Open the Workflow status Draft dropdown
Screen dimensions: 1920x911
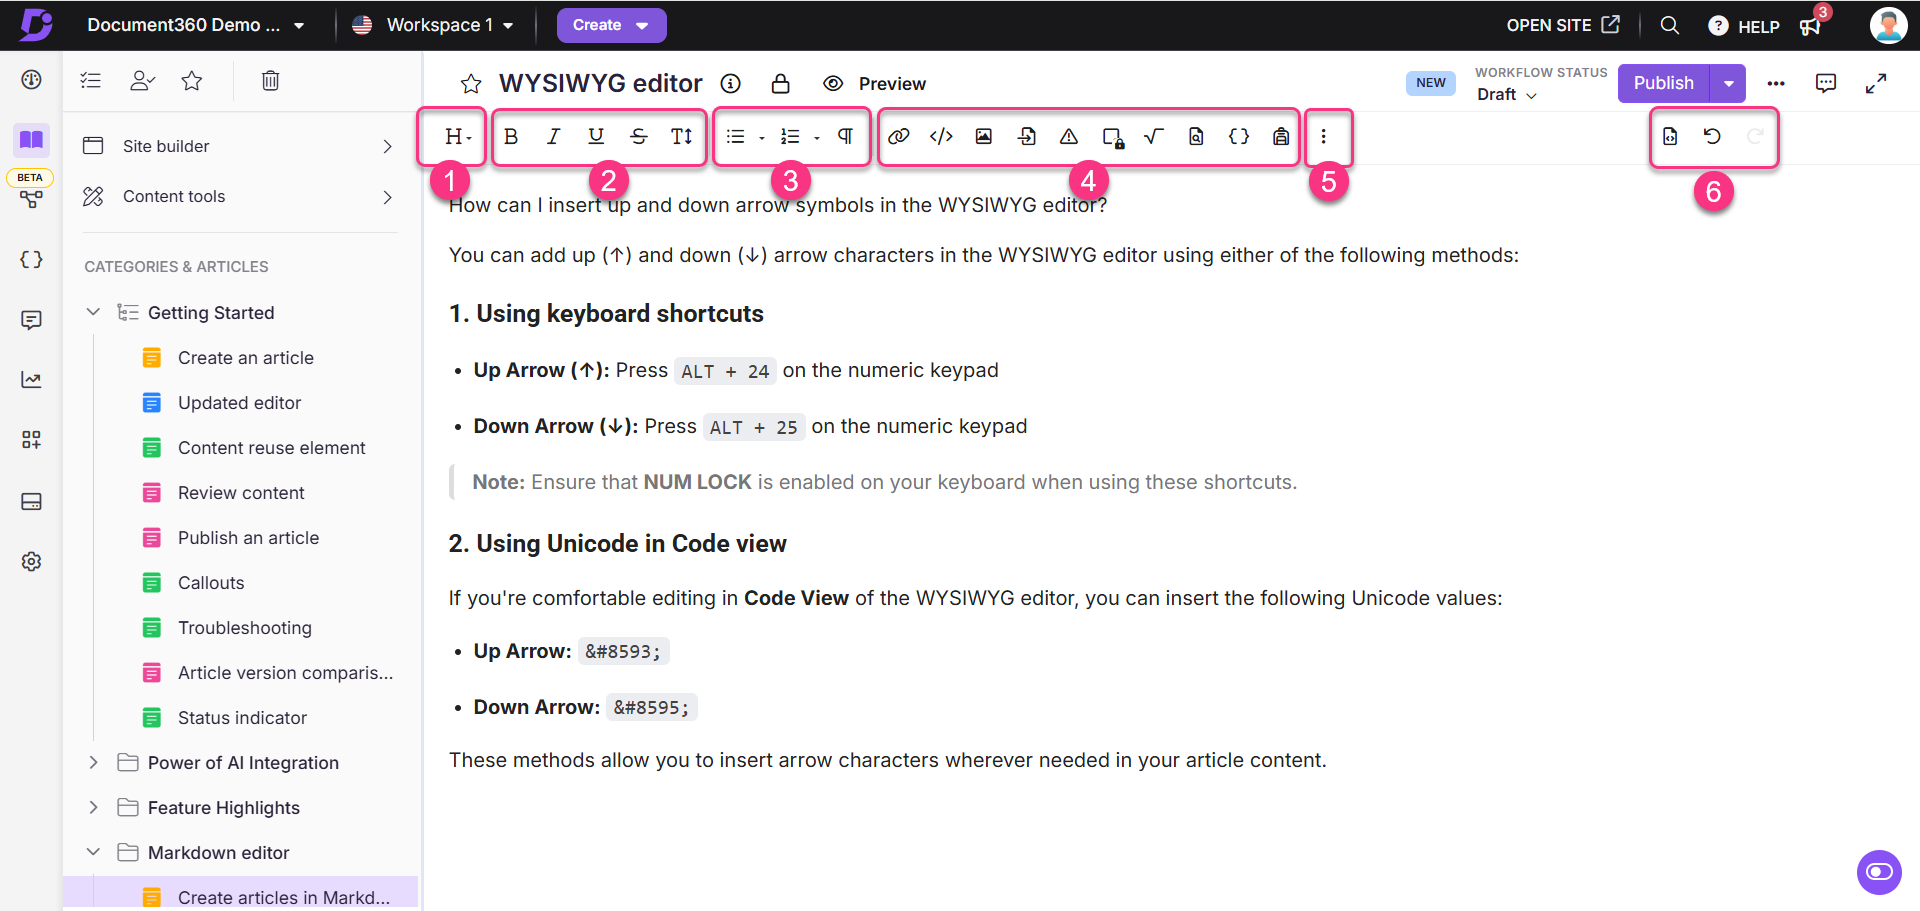[x=1507, y=95]
